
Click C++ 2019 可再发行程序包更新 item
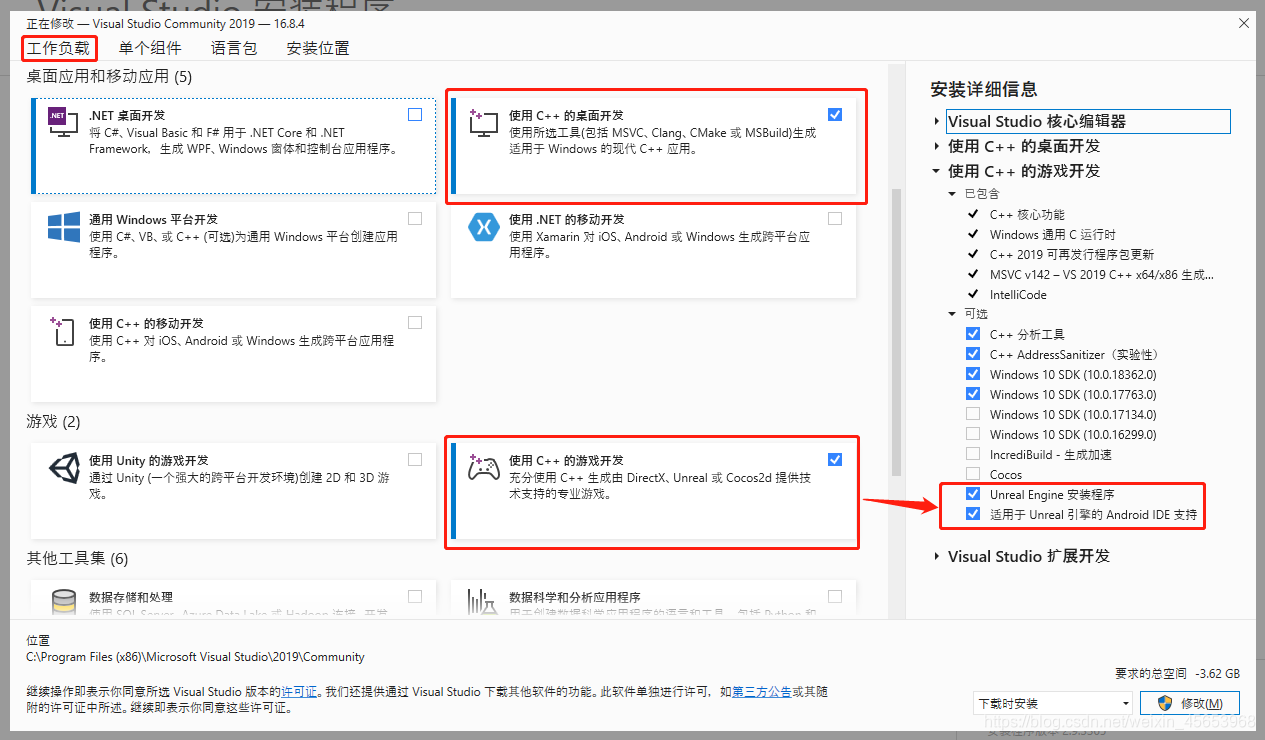click(x=1072, y=254)
